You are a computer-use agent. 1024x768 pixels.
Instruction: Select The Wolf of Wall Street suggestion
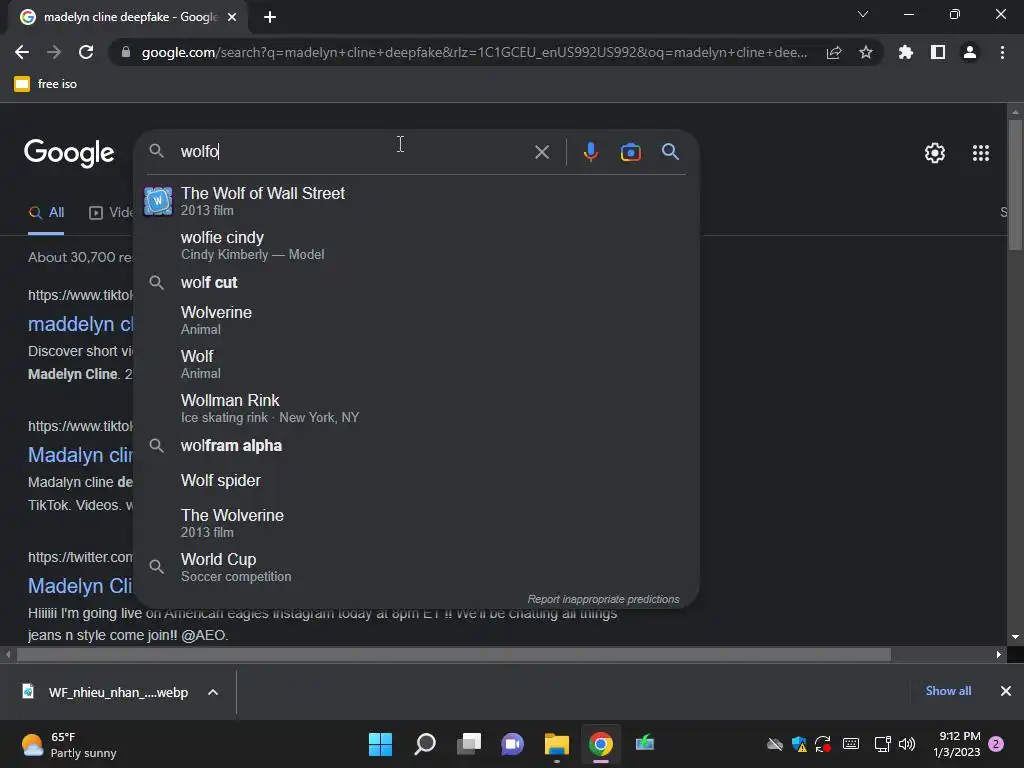(416, 200)
